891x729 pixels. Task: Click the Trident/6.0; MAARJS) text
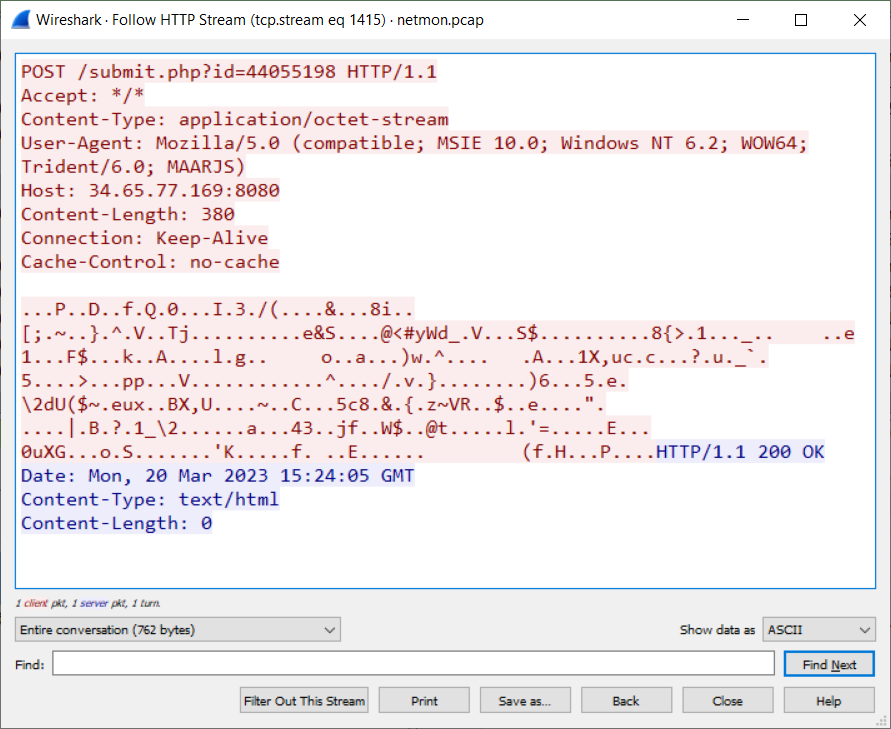(133, 166)
